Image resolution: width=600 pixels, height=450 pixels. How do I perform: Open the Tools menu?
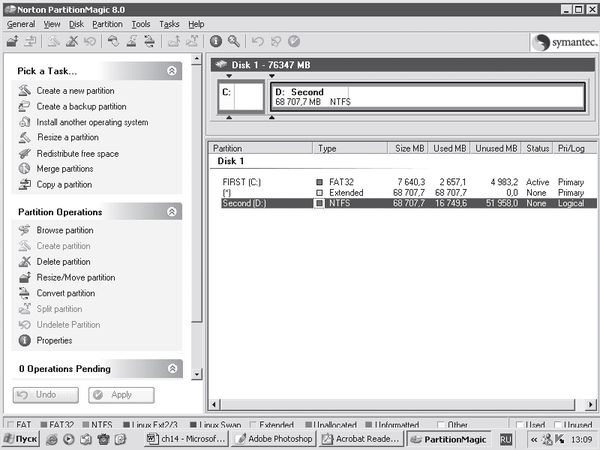[141, 24]
